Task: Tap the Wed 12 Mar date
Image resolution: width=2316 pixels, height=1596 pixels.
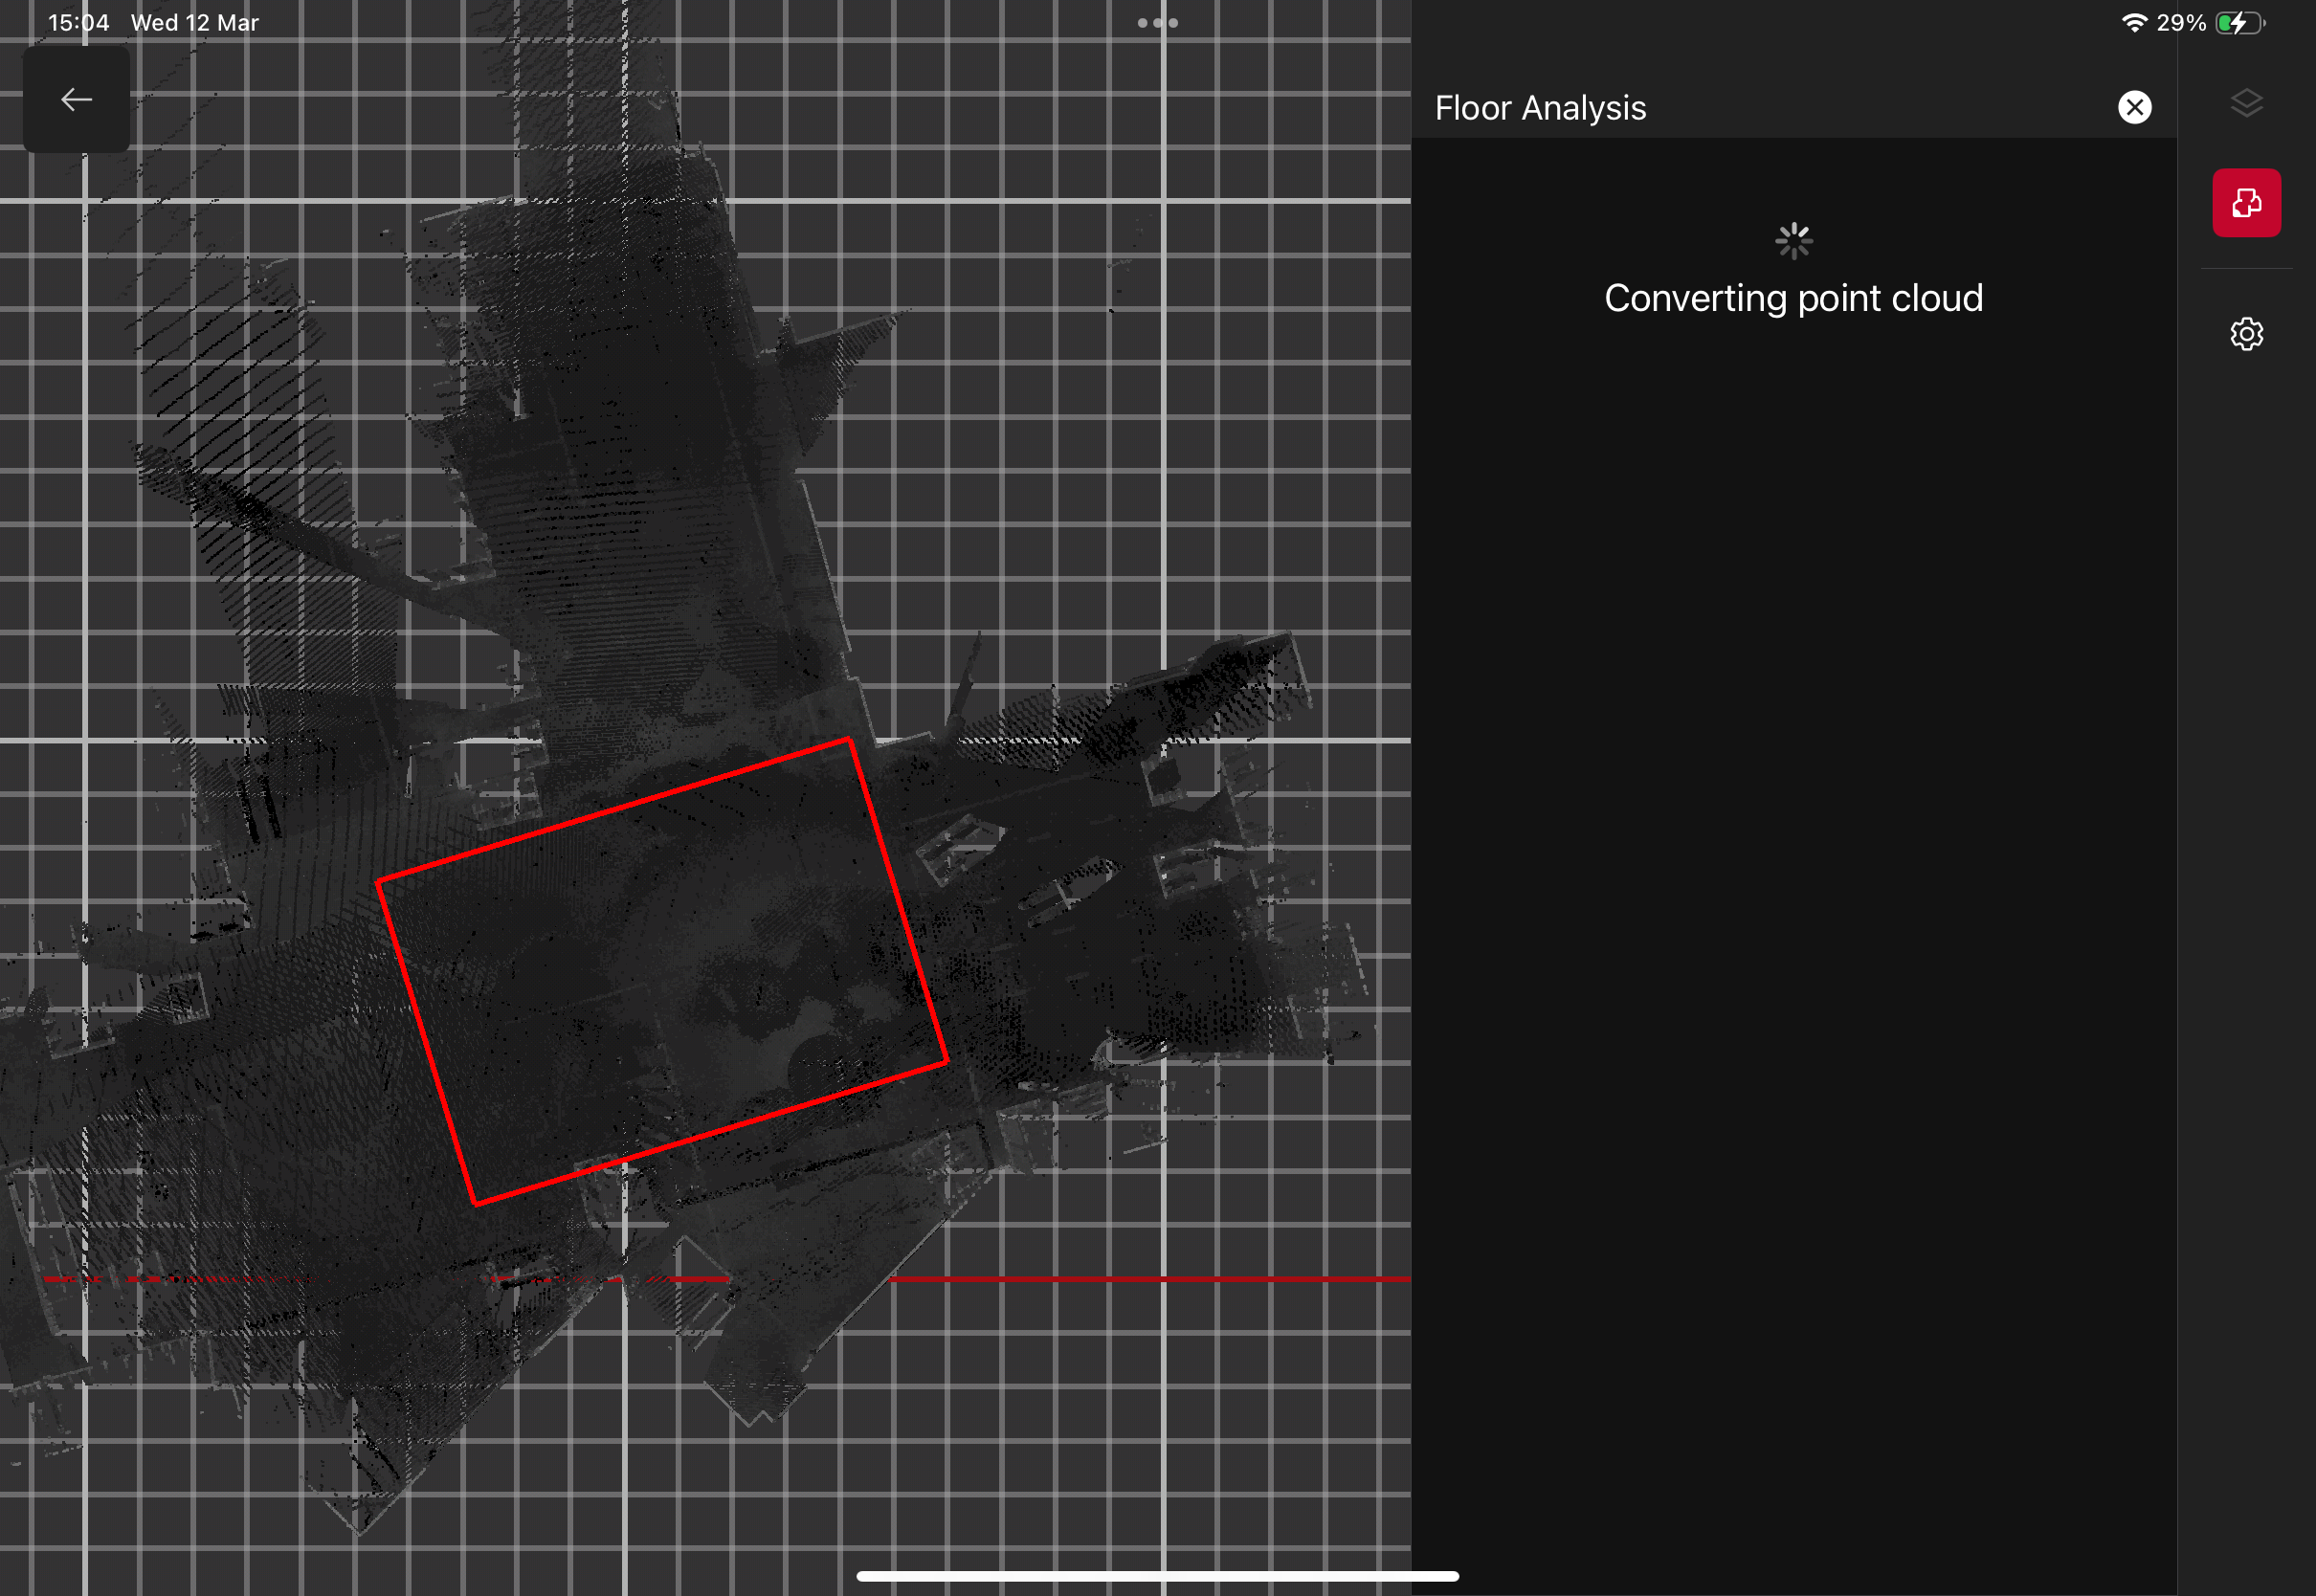Action: 195,23
